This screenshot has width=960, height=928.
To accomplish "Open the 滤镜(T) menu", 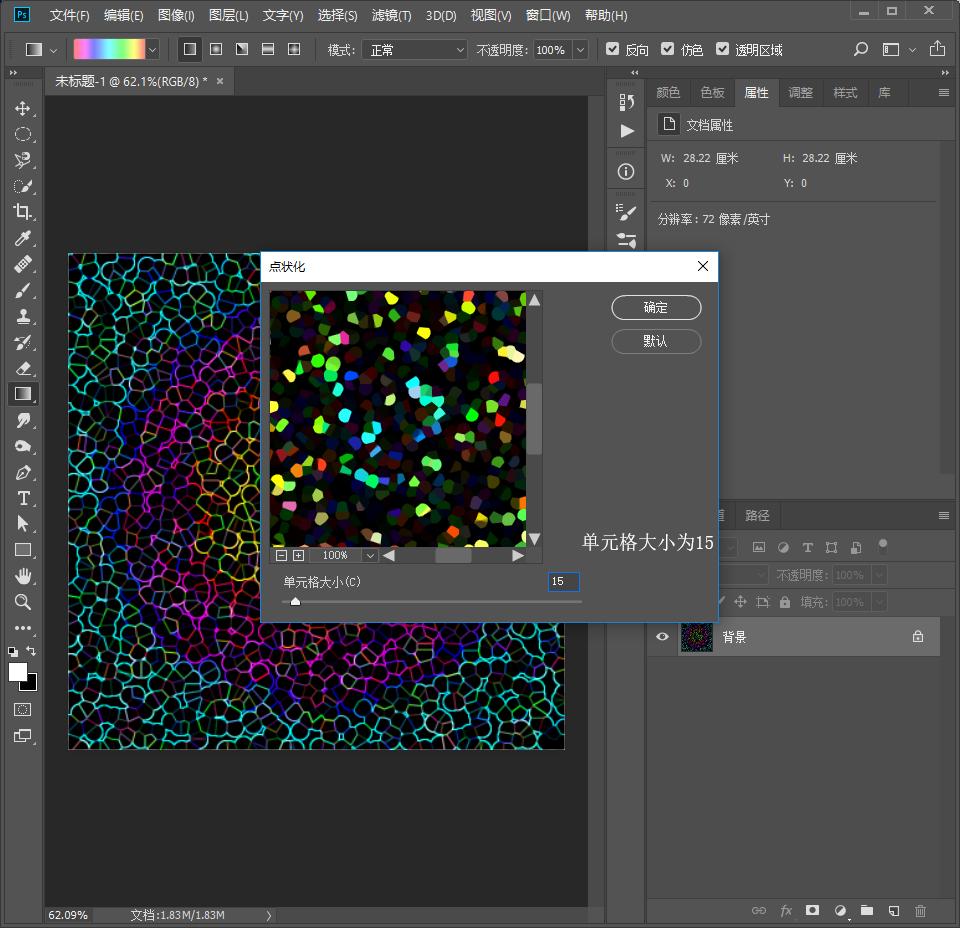I will [391, 15].
